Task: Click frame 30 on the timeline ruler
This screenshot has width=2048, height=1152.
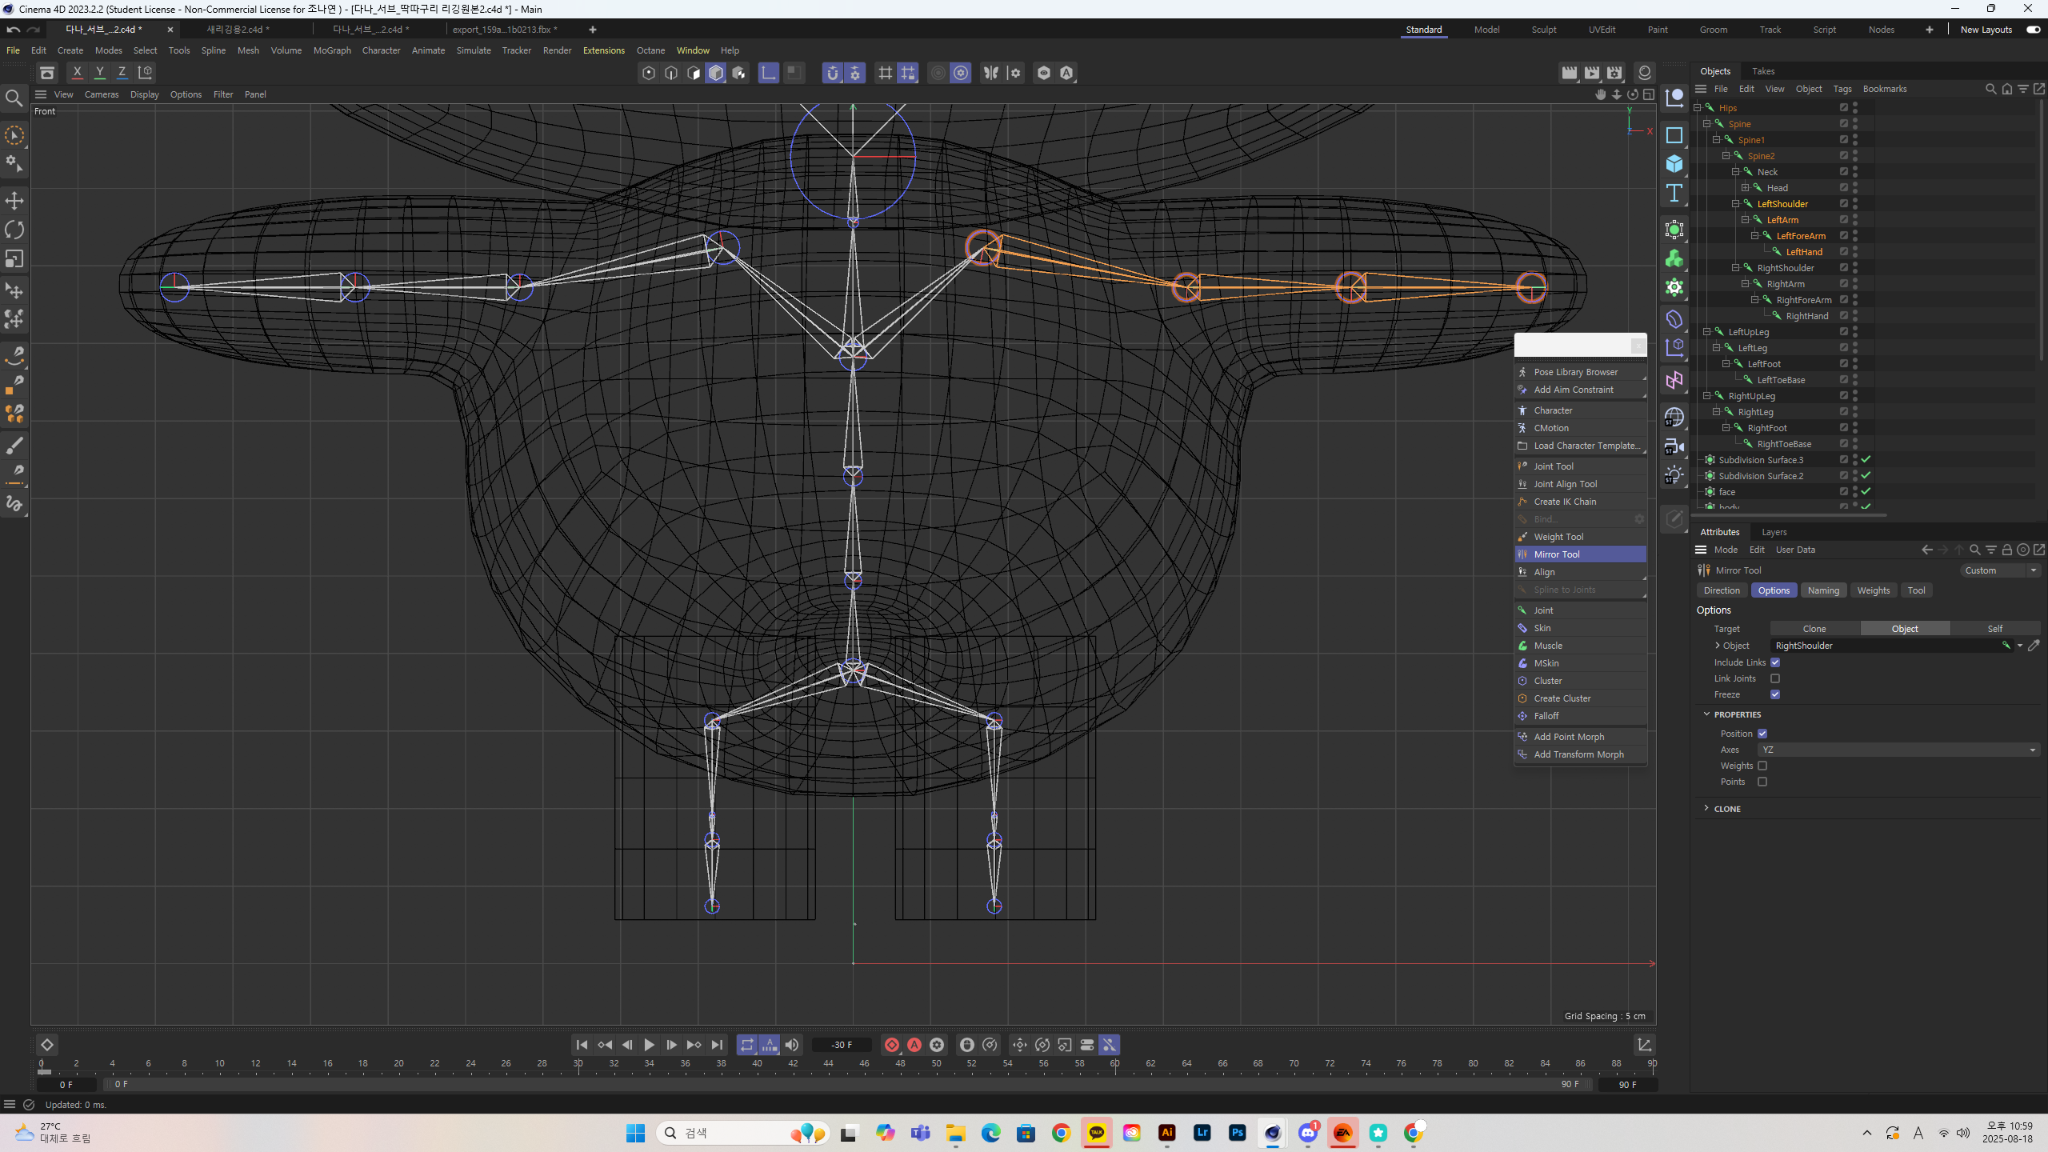Action: 578,1064
